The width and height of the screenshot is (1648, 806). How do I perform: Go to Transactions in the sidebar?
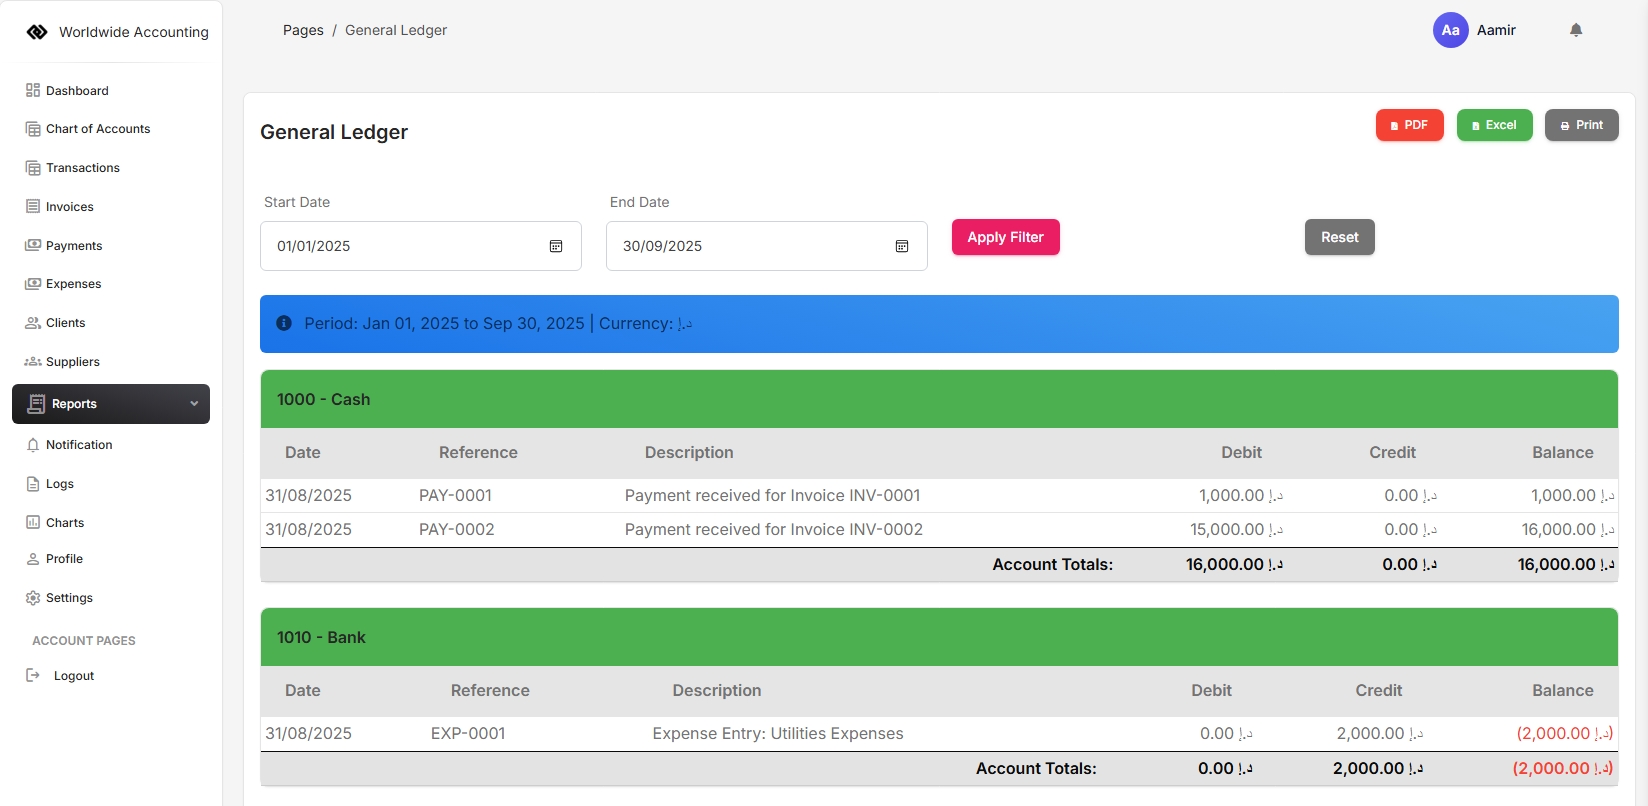[82, 168]
